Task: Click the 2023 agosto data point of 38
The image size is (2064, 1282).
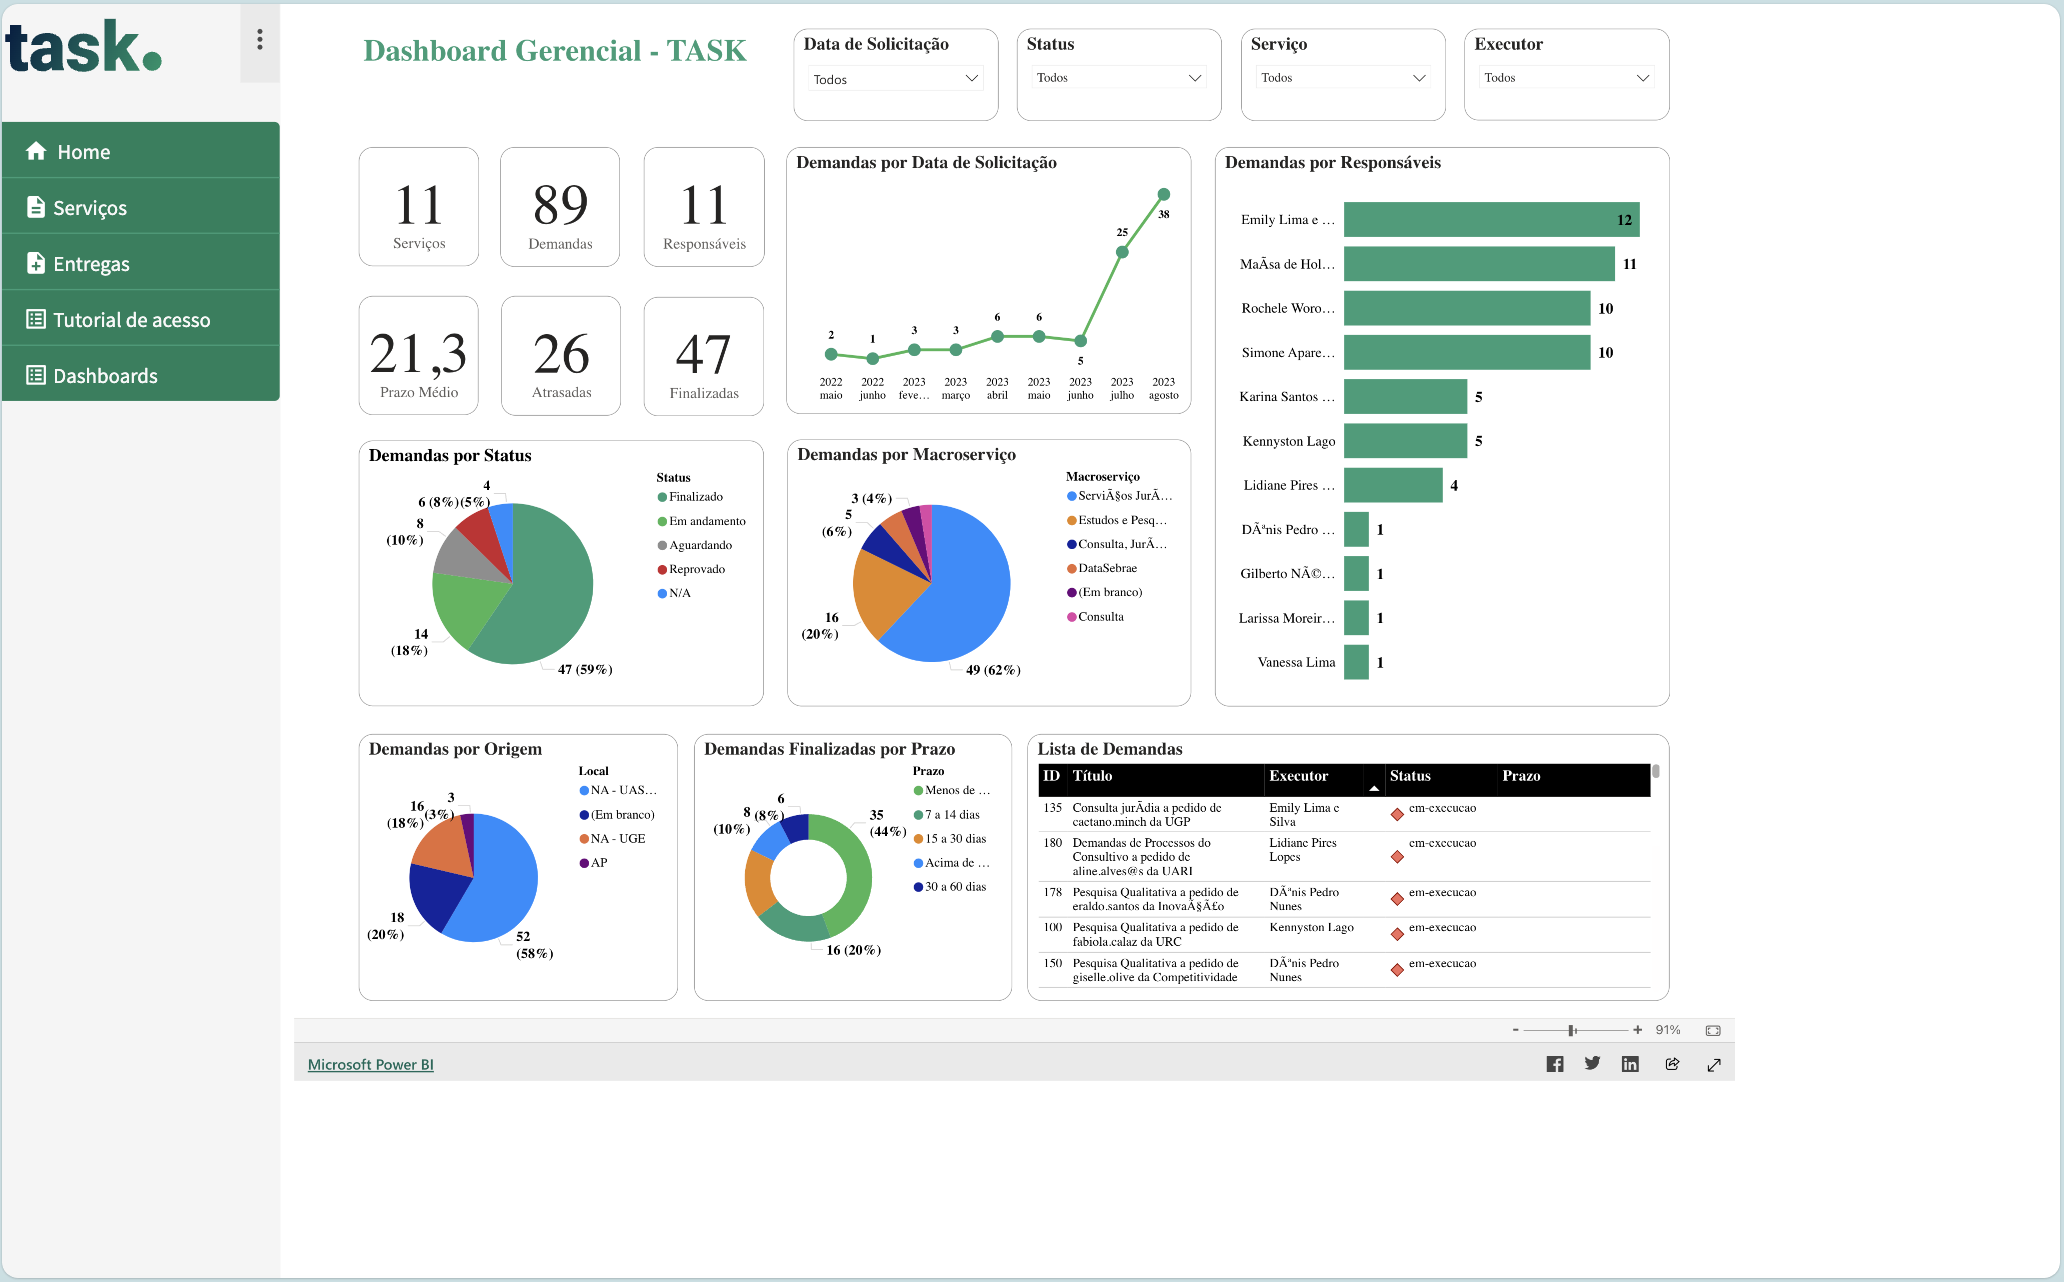Action: point(1163,194)
